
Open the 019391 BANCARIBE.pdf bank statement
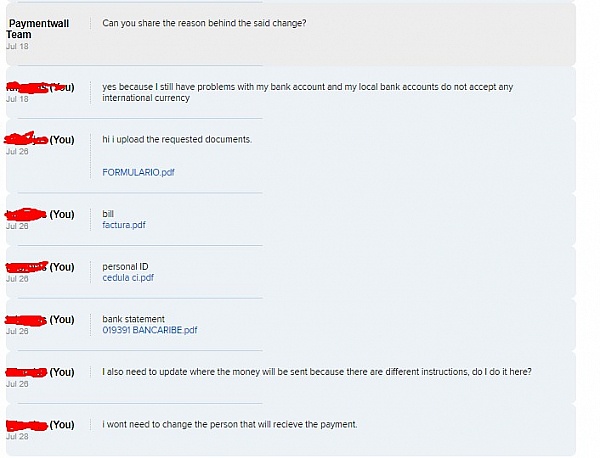pyautogui.click(x=150, y=330)
